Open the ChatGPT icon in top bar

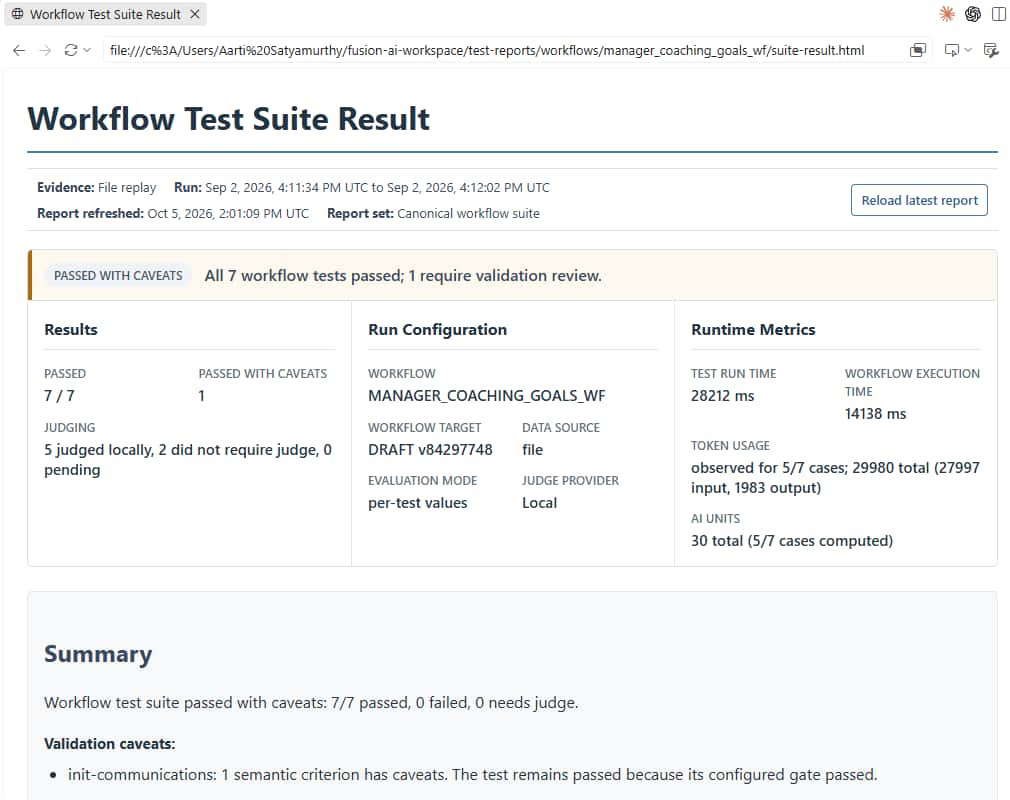pos(973,14)
